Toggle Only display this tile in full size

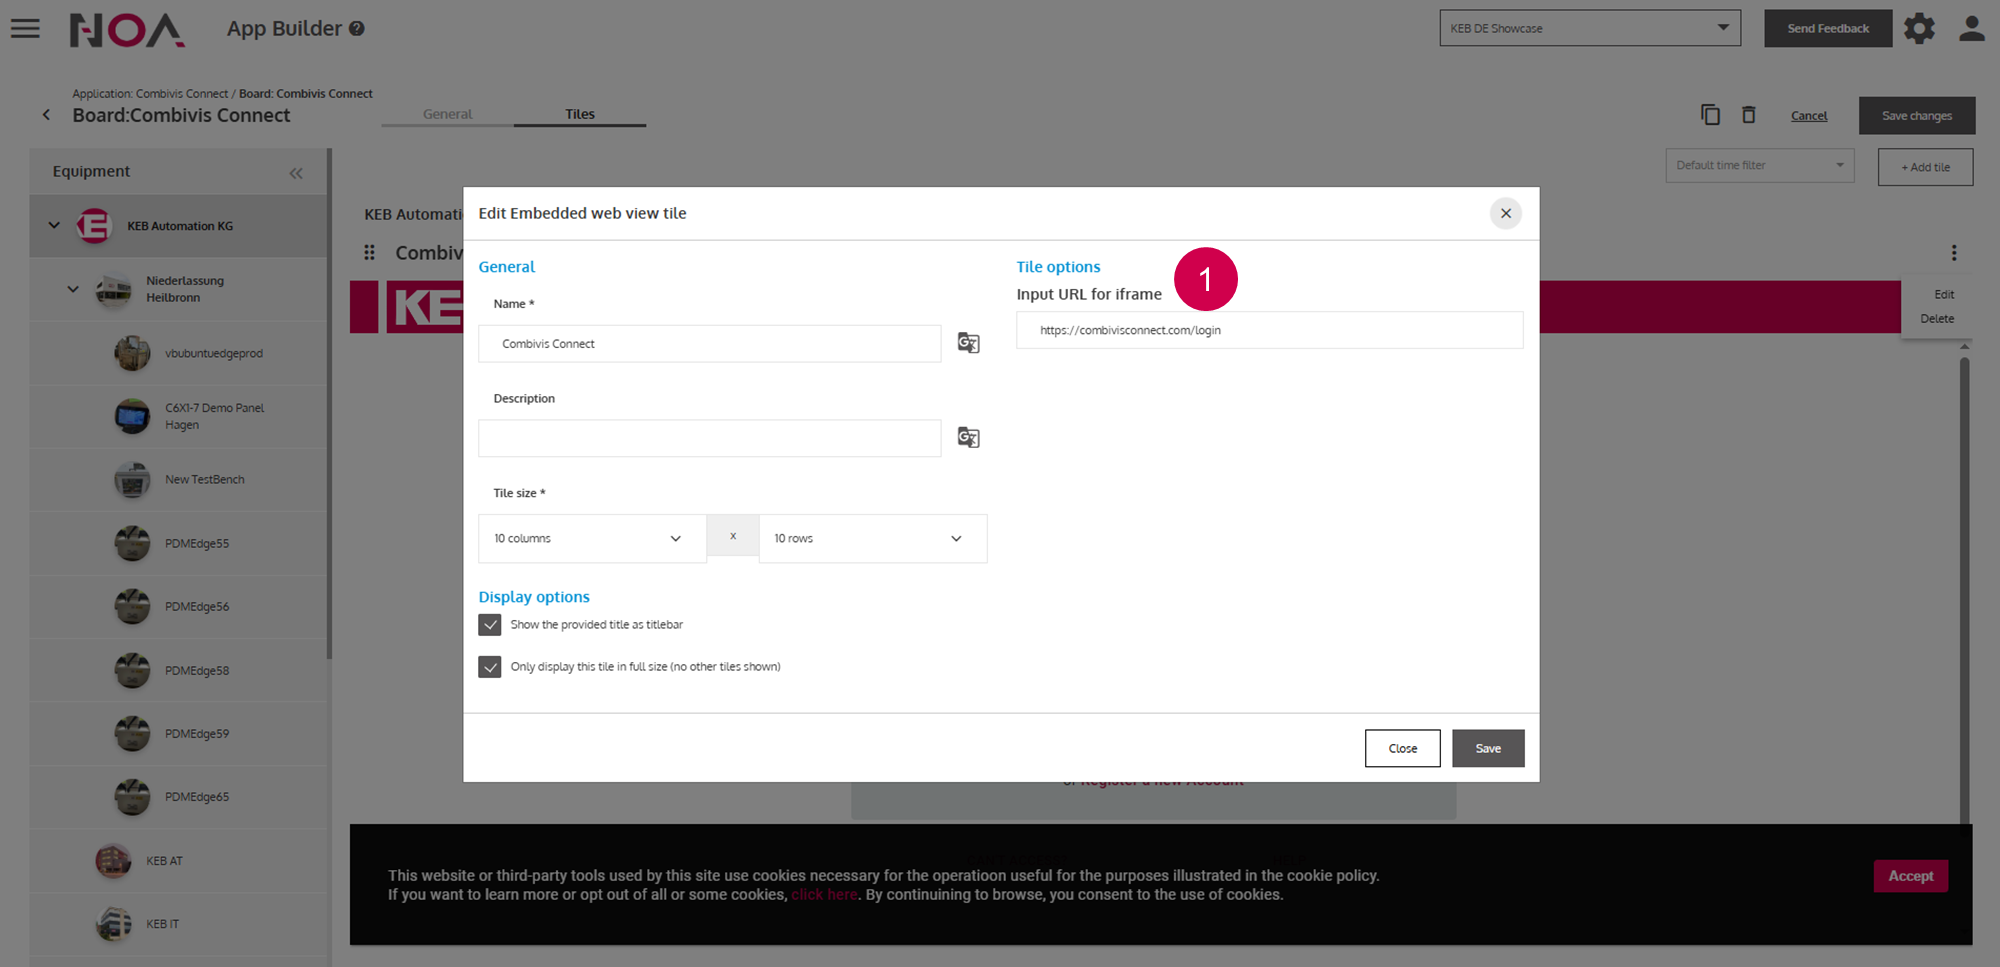coord(490,667)
